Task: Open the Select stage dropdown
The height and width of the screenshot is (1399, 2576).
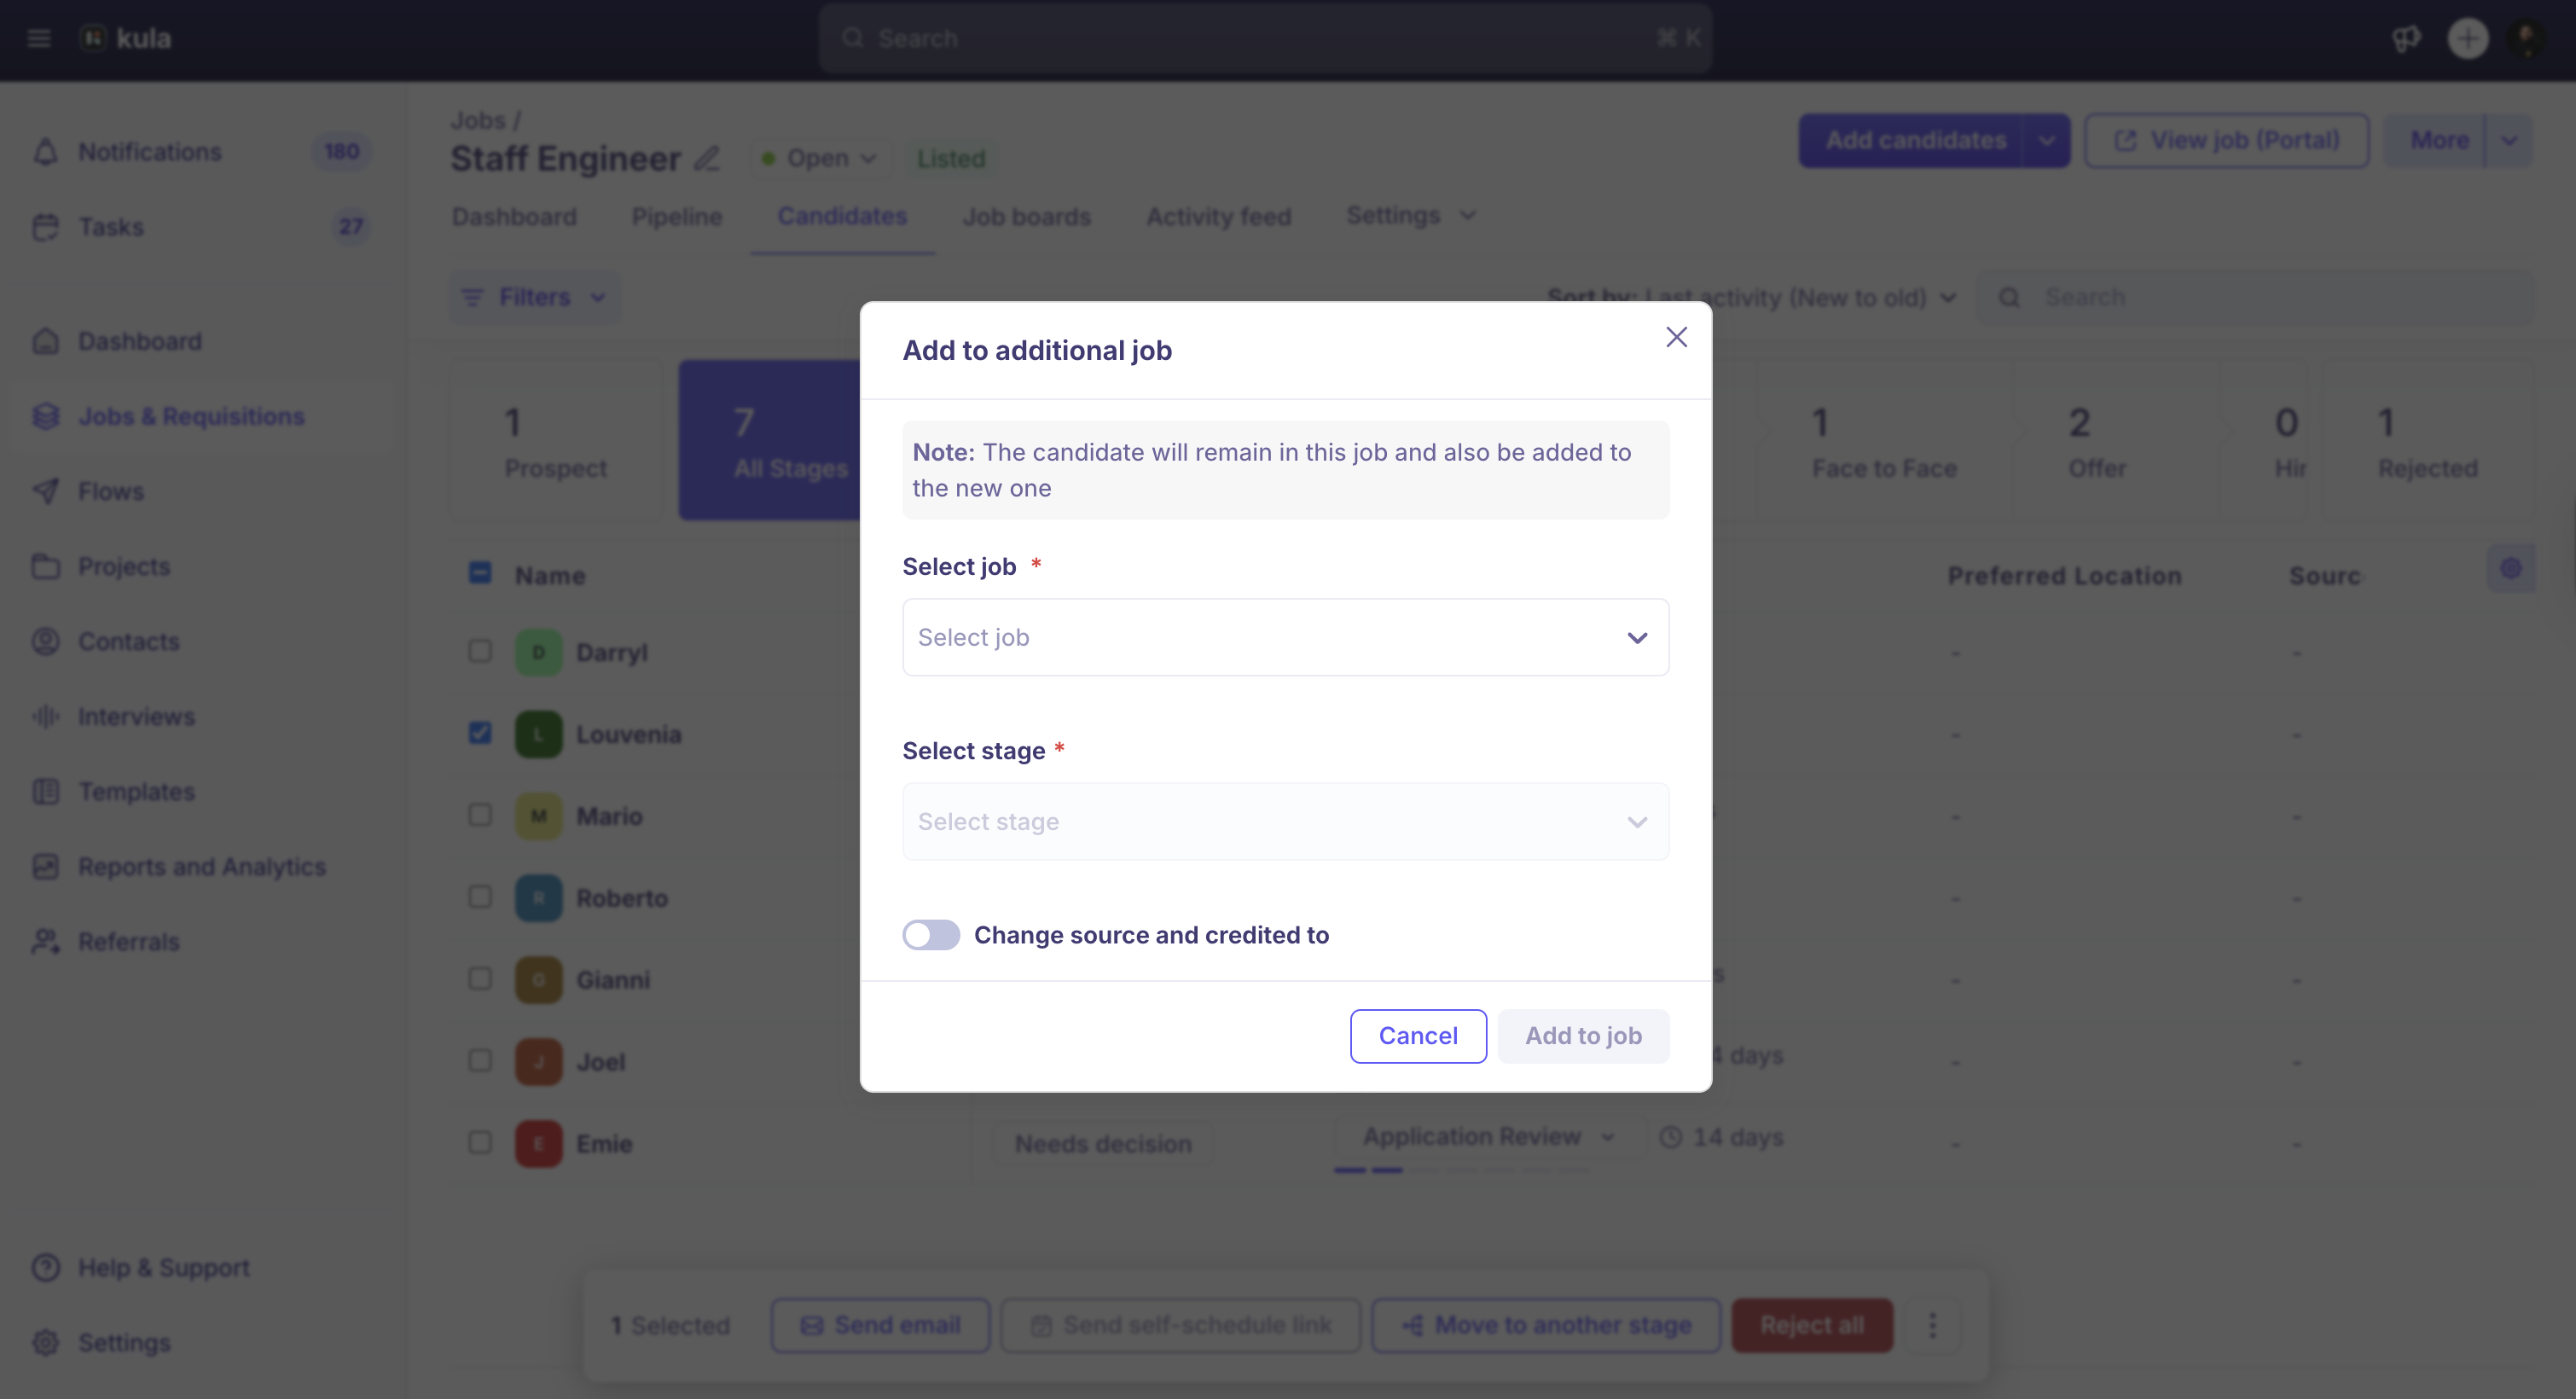Action: click(1285, 821)
